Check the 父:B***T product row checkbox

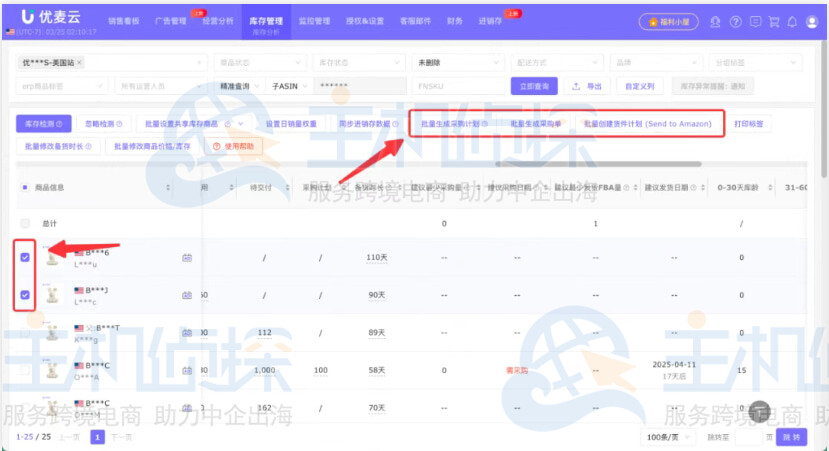pyautogui.click(x=25, y=333)
